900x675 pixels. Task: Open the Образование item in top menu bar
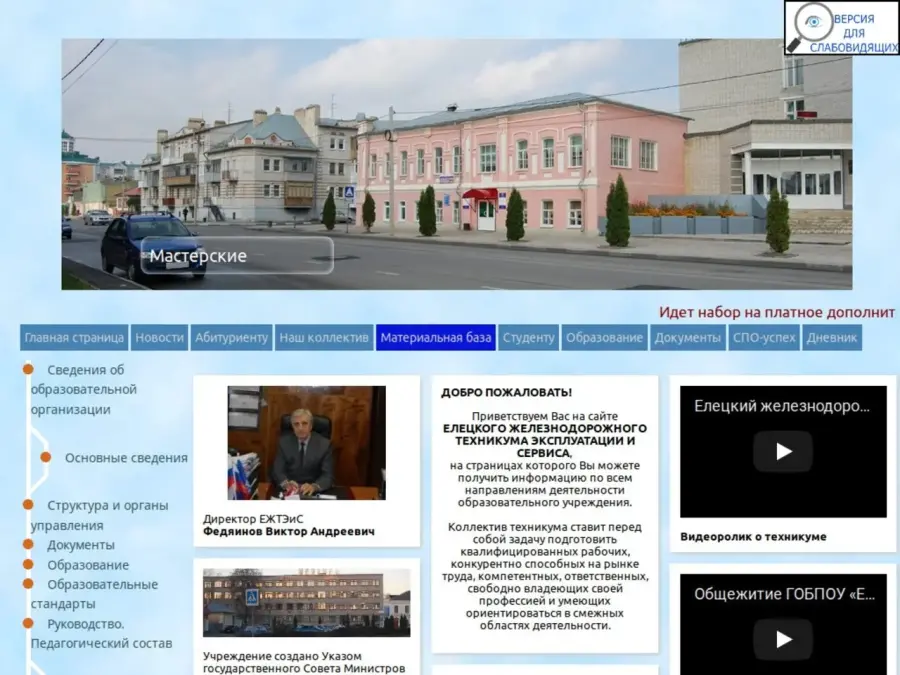pos(604,338)
